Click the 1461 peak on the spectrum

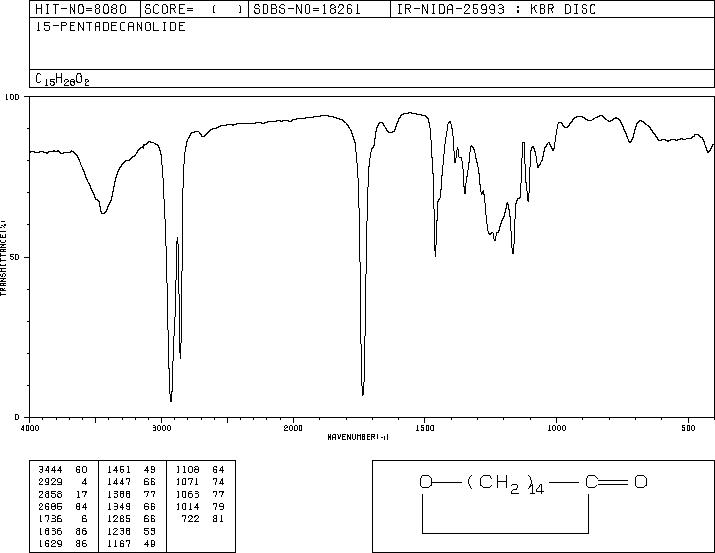click(x=435, y=256)
